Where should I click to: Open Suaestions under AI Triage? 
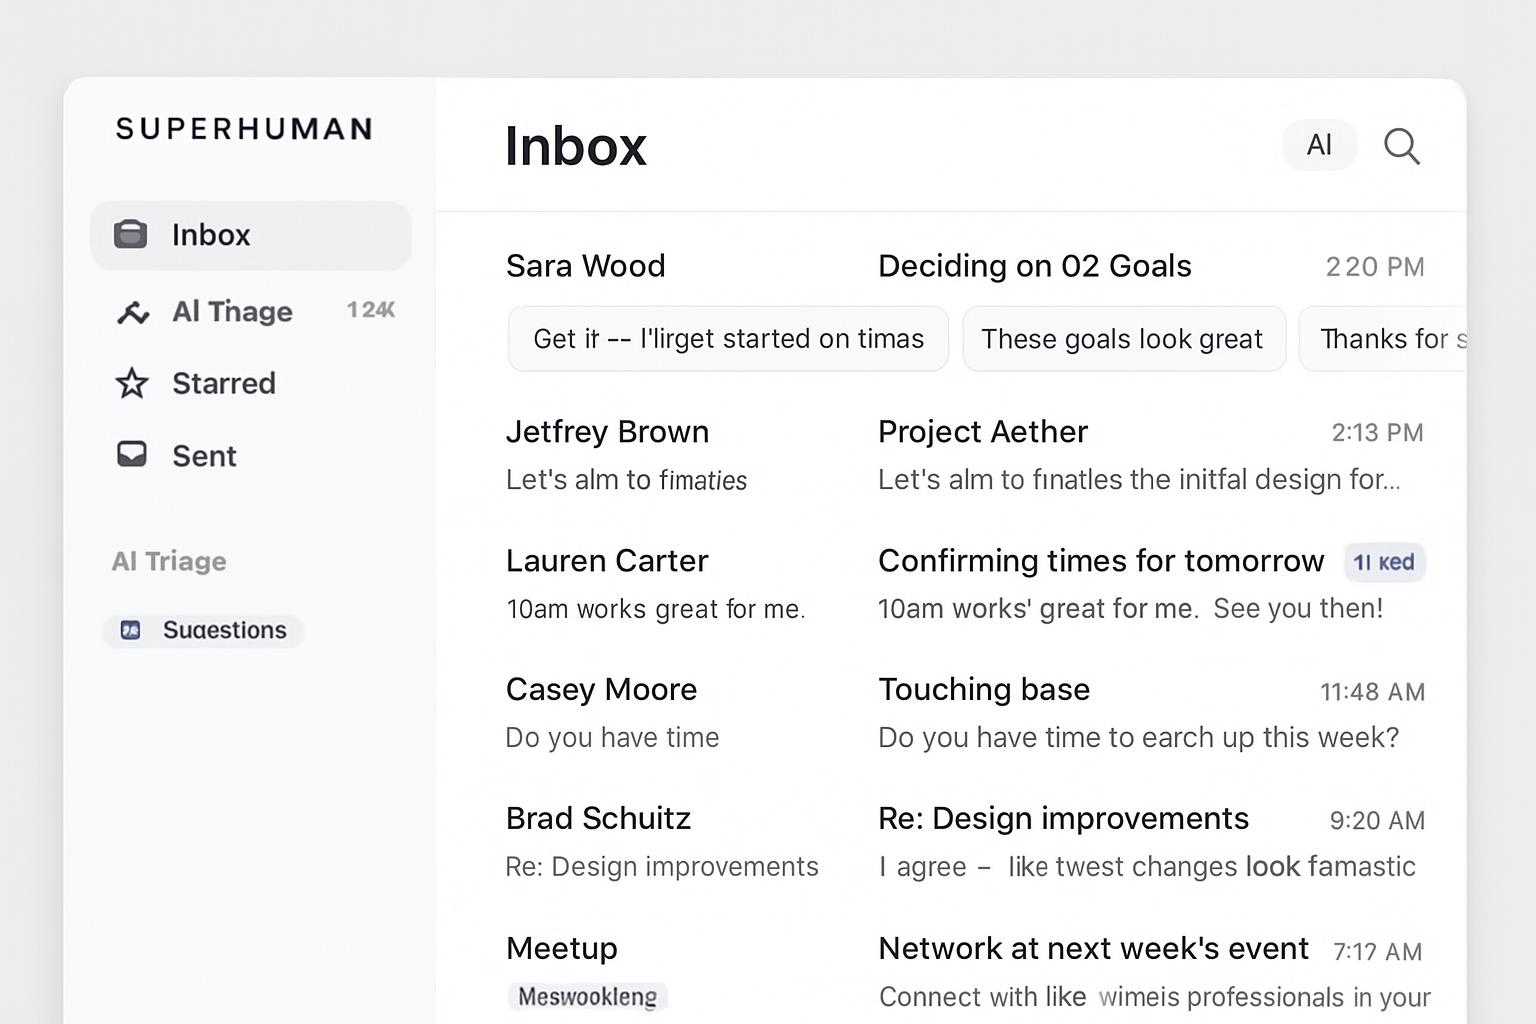(204, 630)
